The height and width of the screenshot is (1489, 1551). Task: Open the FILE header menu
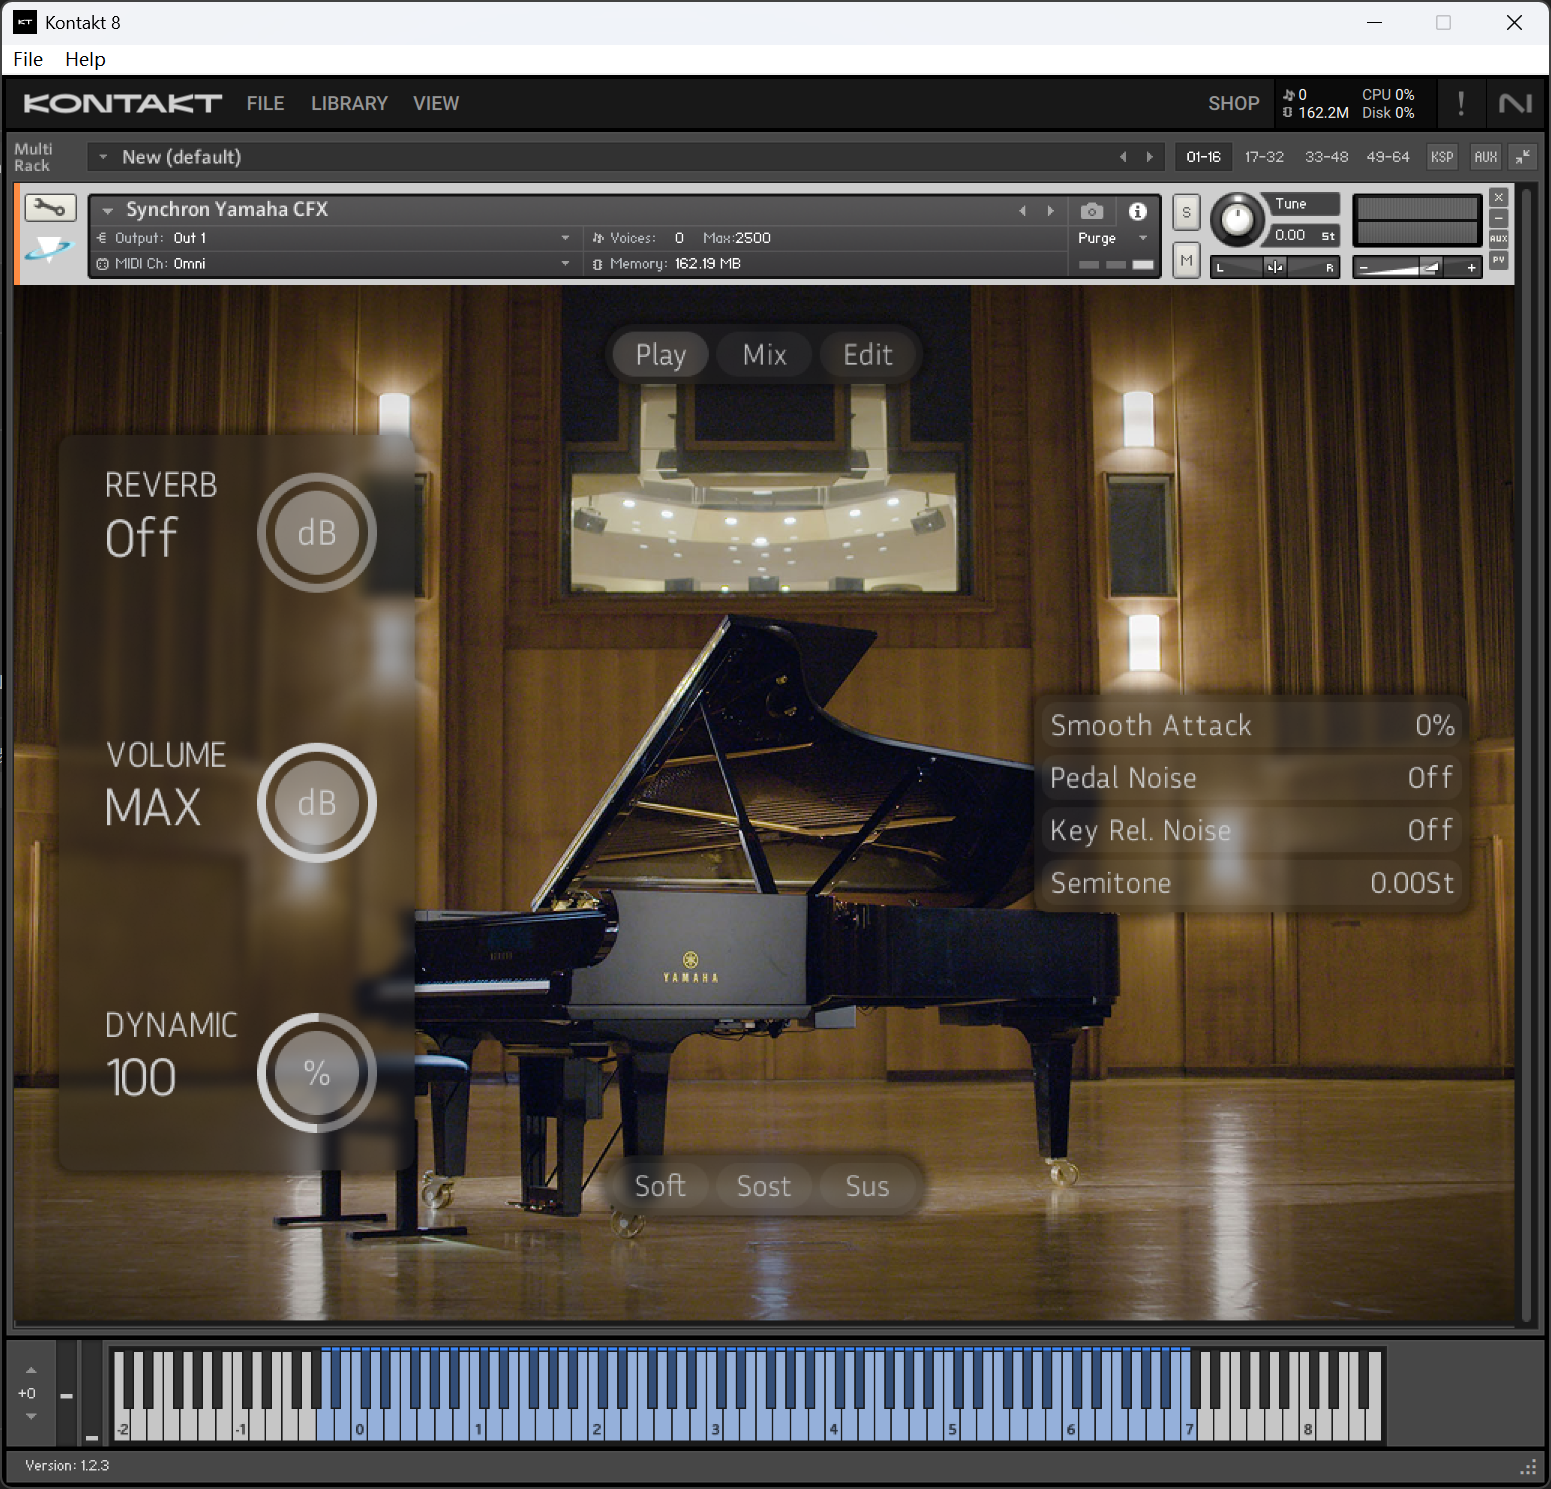pos(265,103)
